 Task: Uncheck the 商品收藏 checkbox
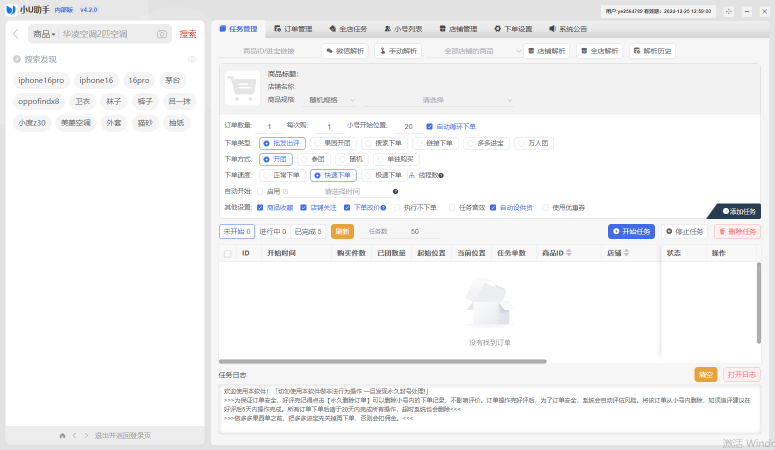pos(260,207)
